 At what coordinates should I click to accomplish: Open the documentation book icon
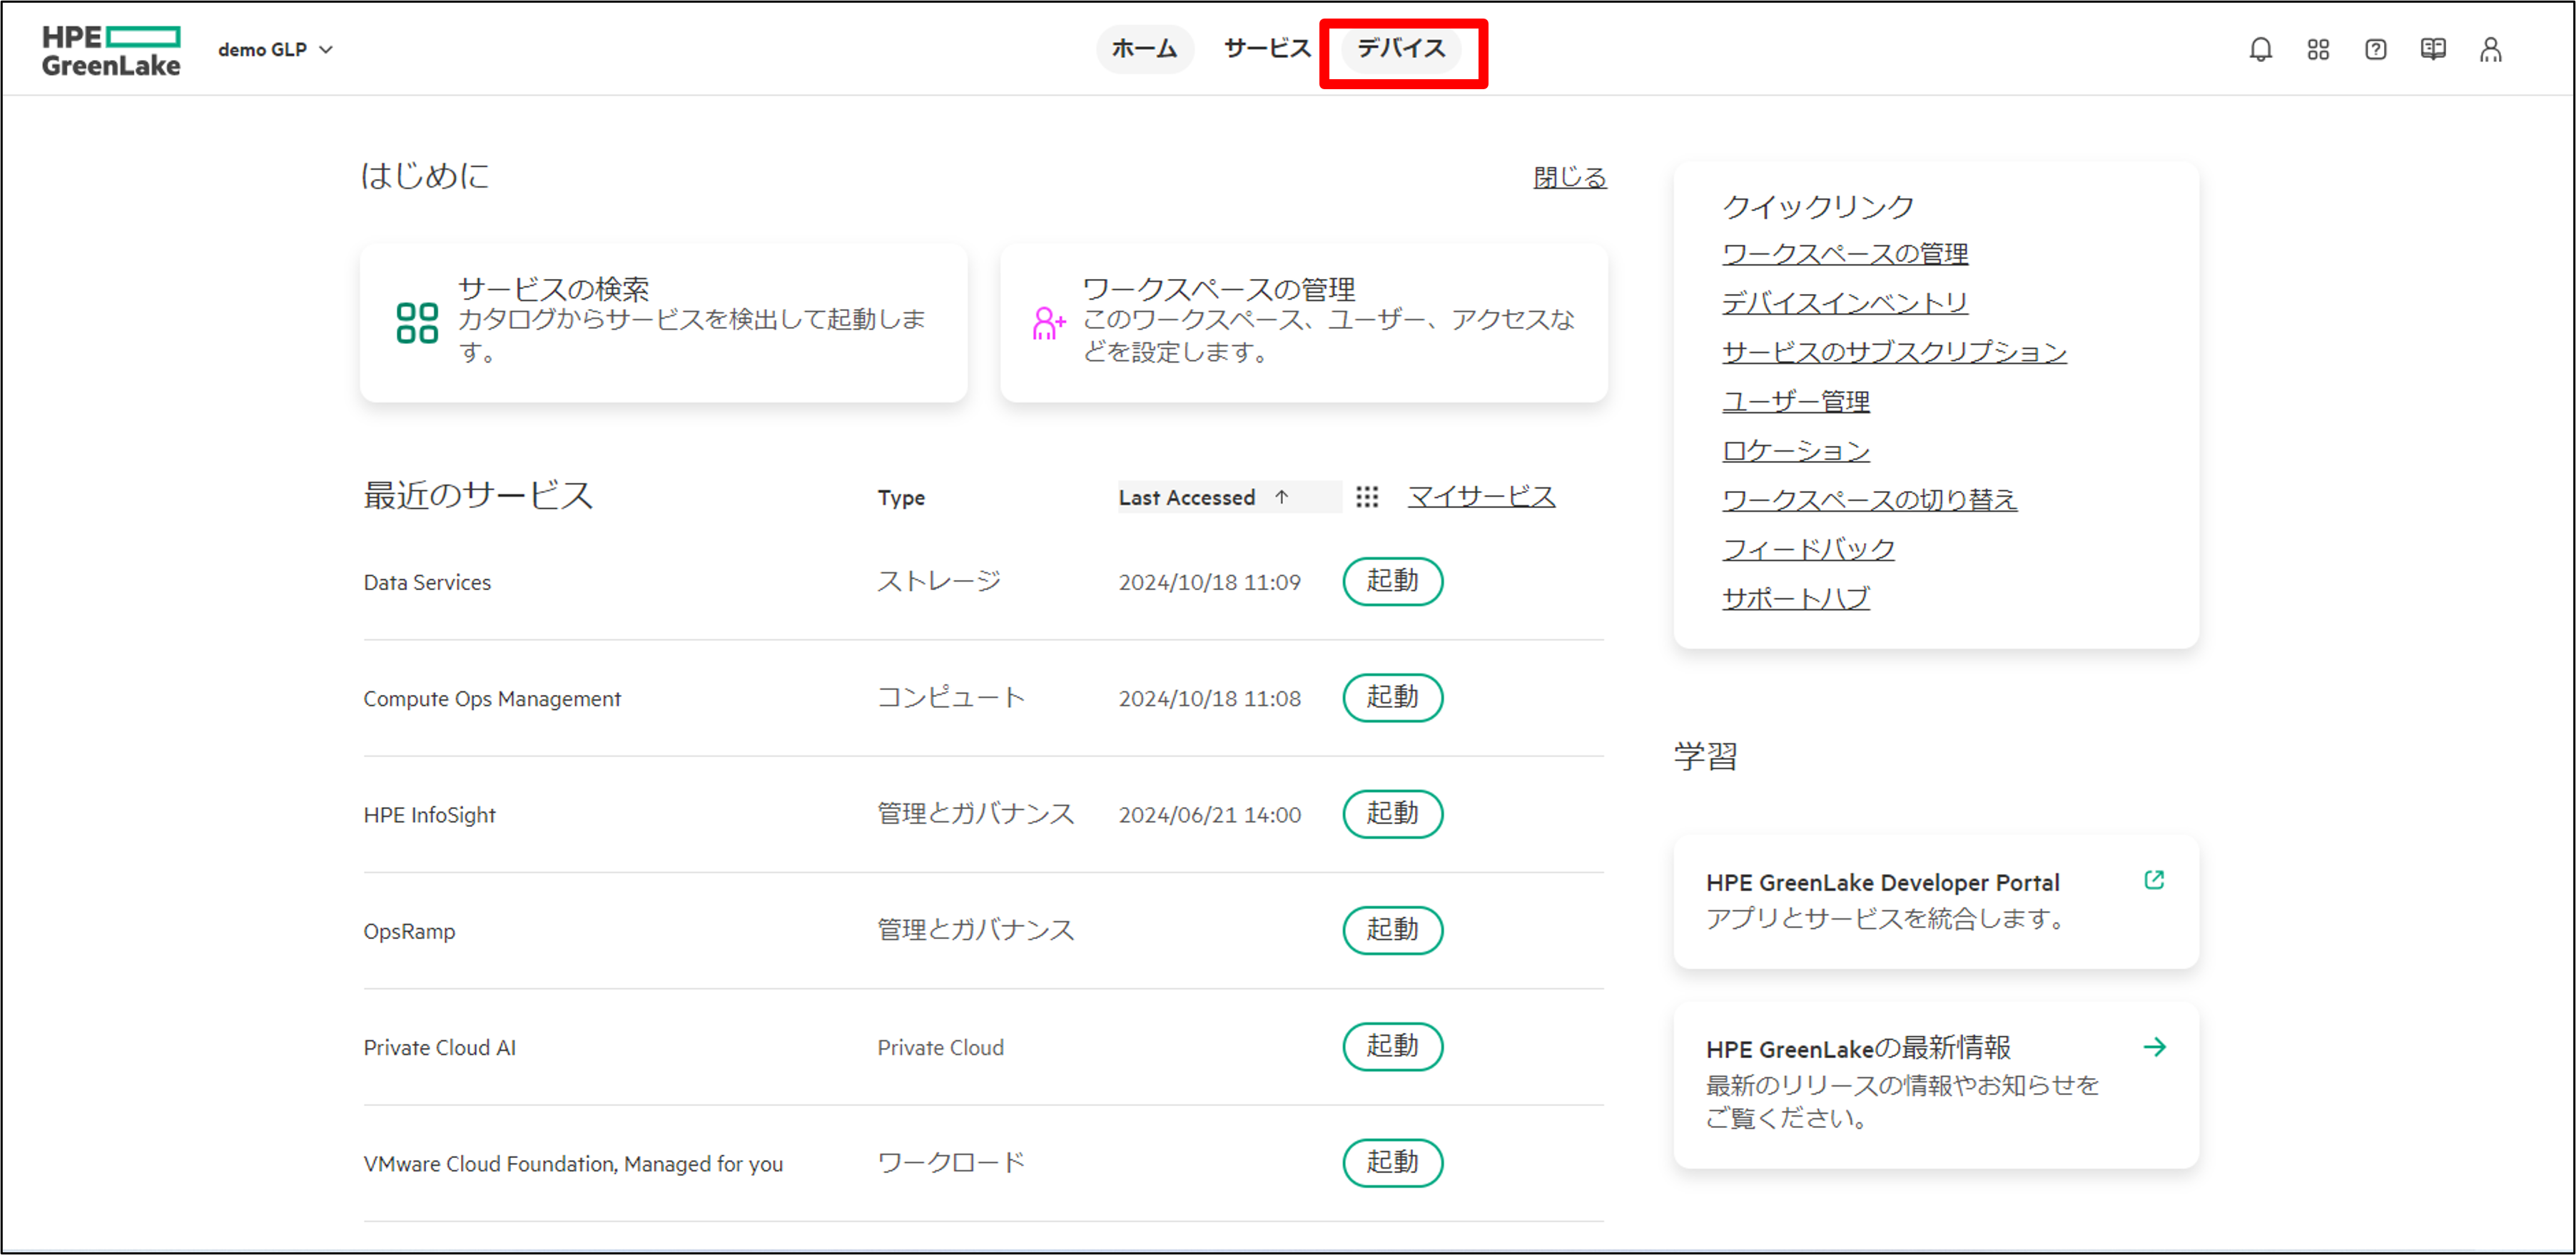coord(2433,49)
